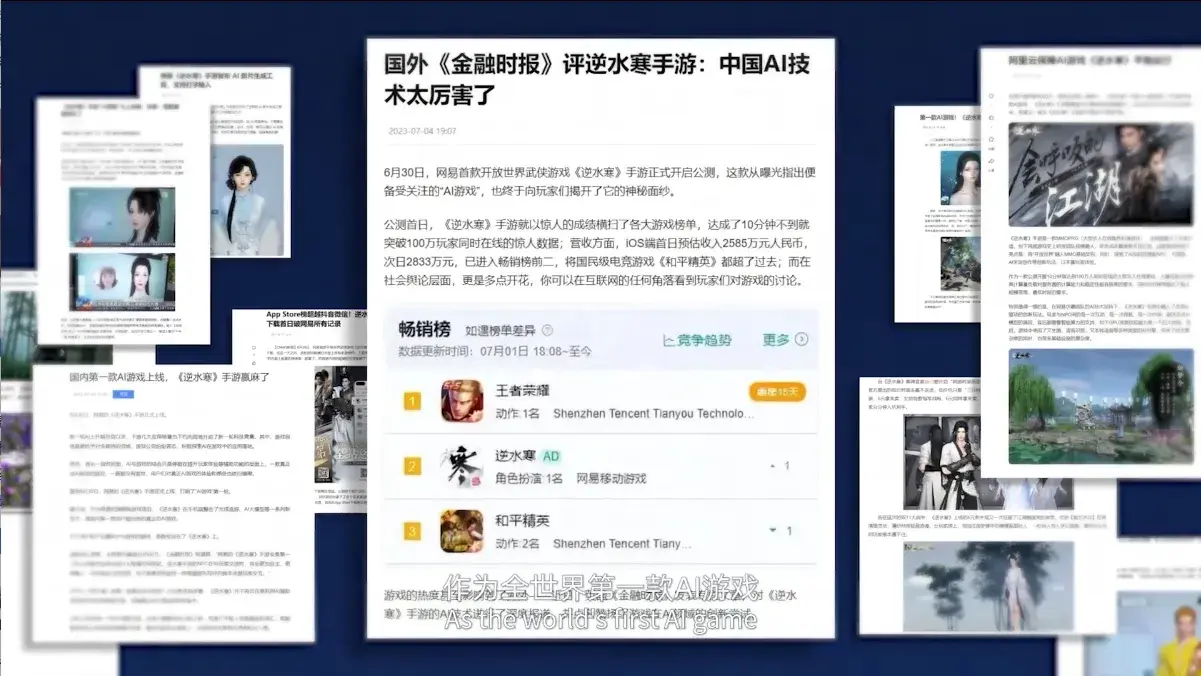Select the 王者荣耀 game name

click(522, 391)
